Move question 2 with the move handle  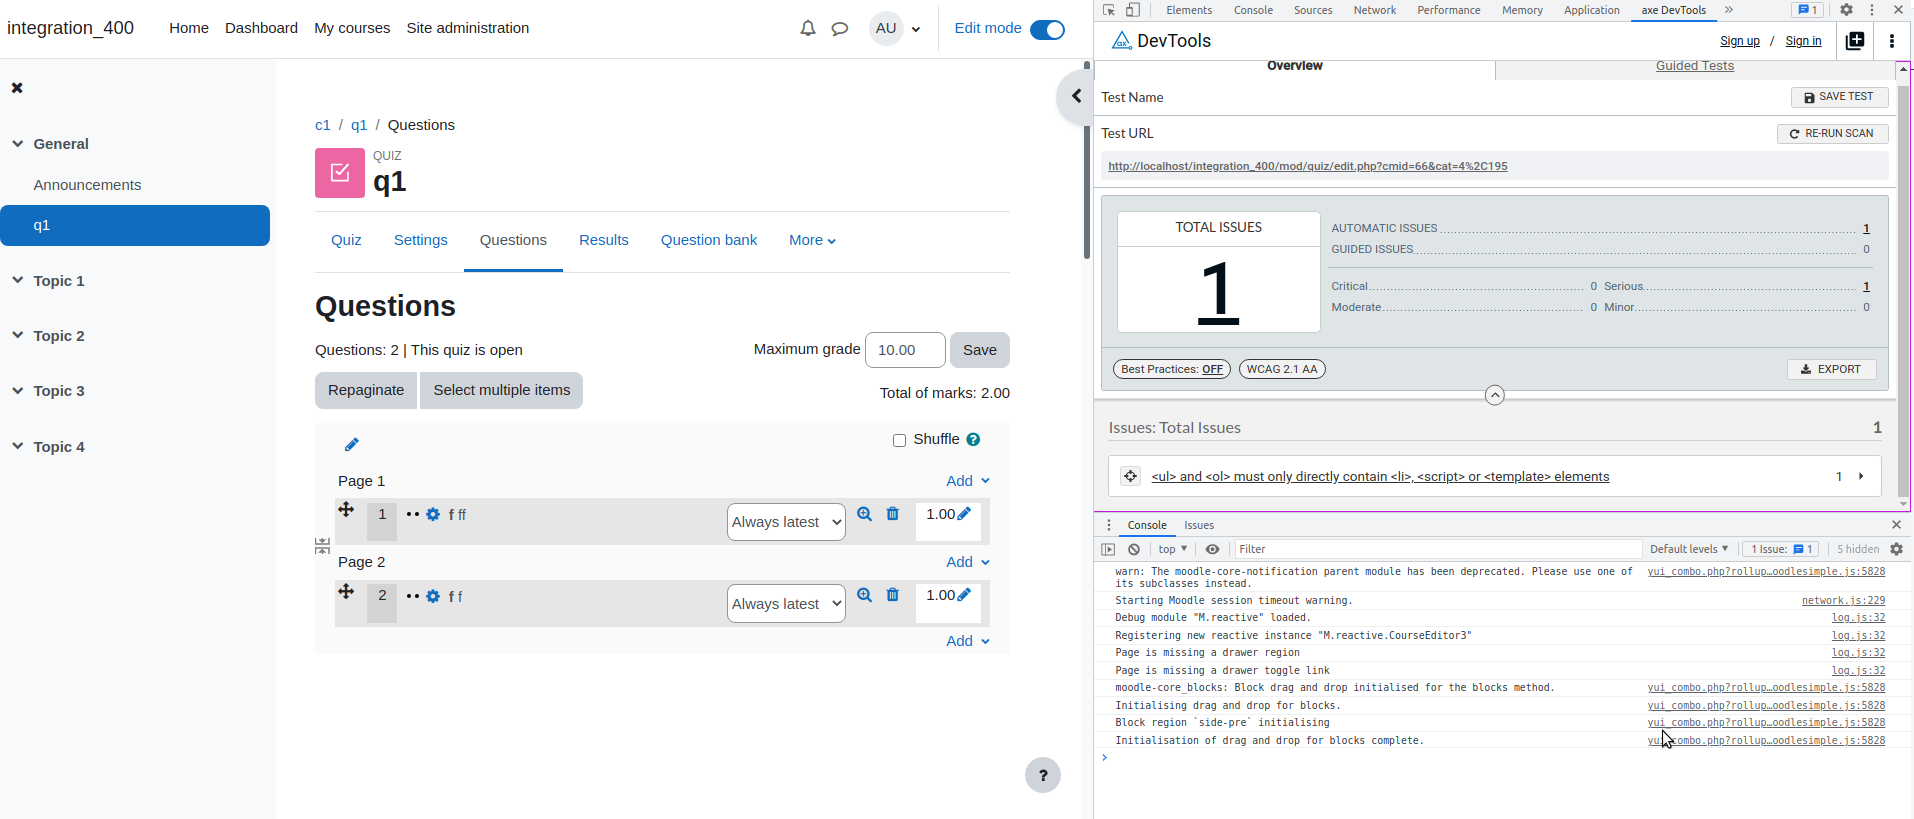346,591
